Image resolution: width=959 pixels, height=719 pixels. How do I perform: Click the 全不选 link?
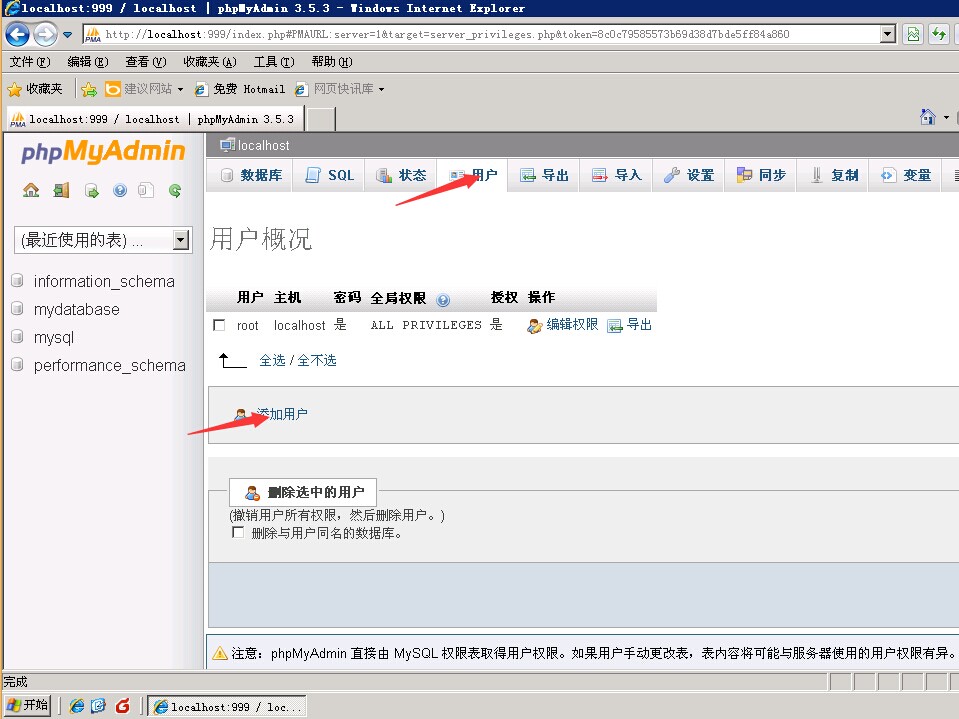tap(317, 360)
